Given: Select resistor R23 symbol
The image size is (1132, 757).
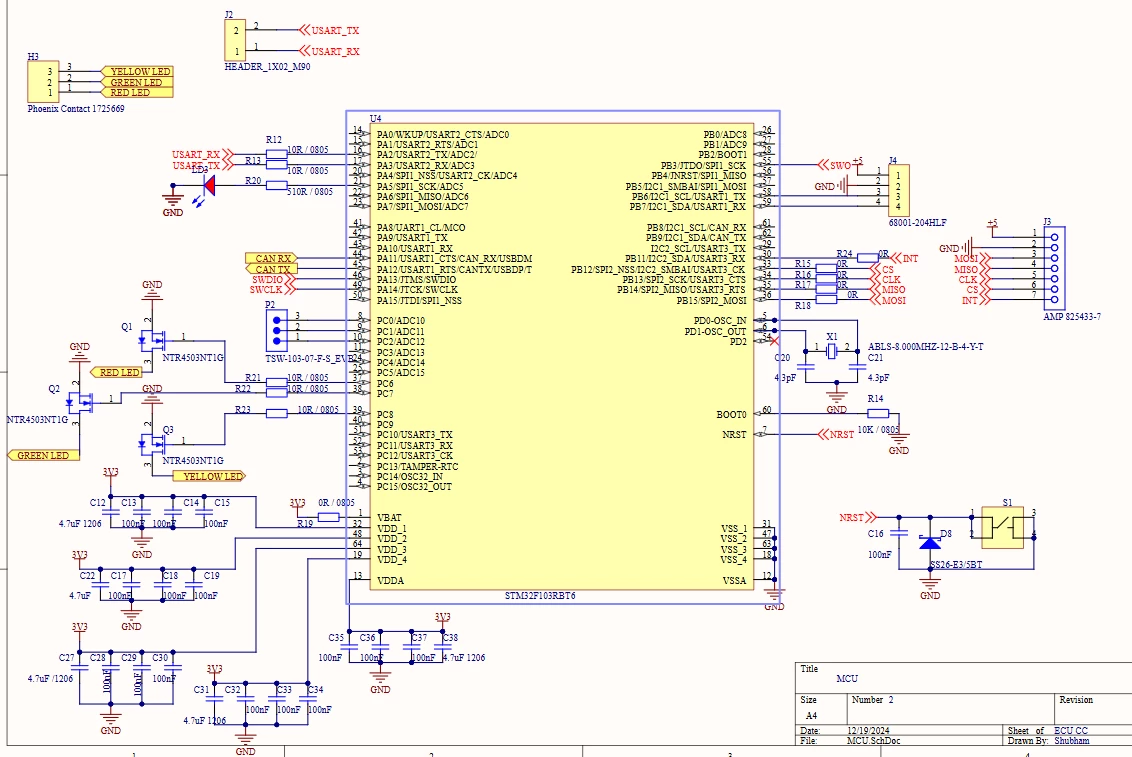Looking at the screenshot, I should (277, 413).
